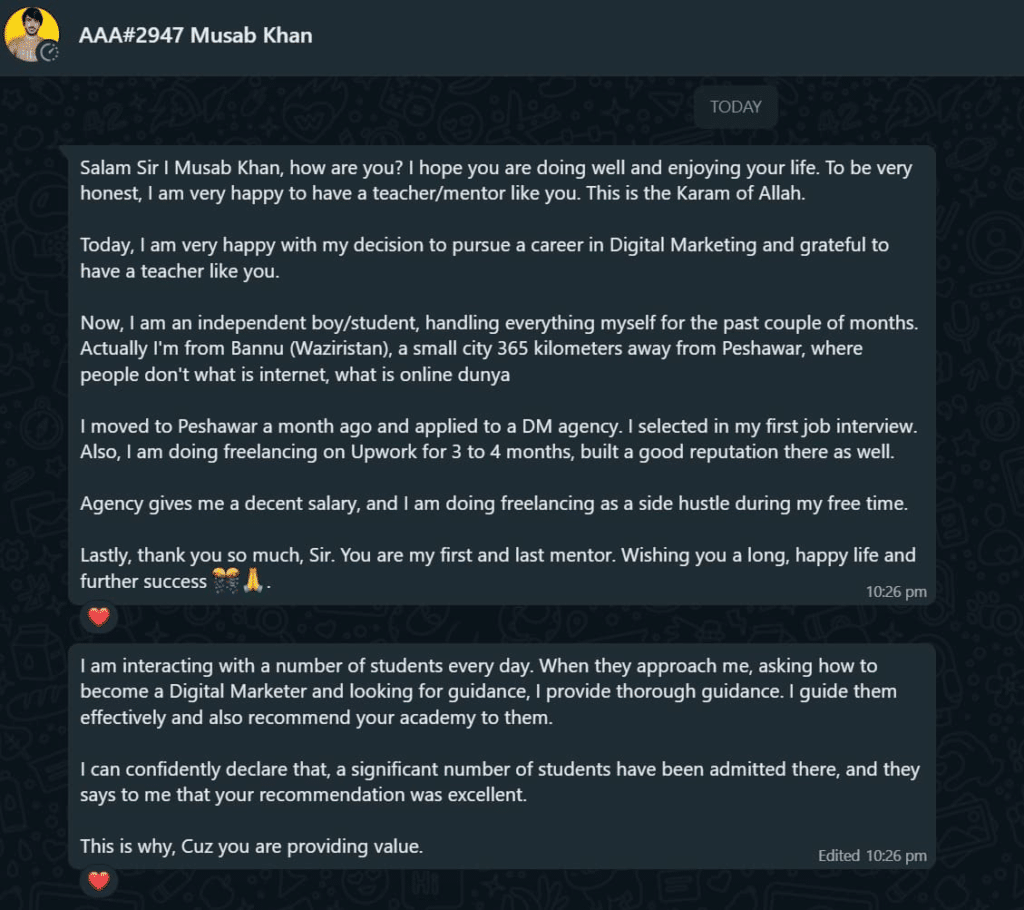Open heart reaction under the second message
The width and height of the screenshot is (1024, 910).
click(x=99, y=881)
